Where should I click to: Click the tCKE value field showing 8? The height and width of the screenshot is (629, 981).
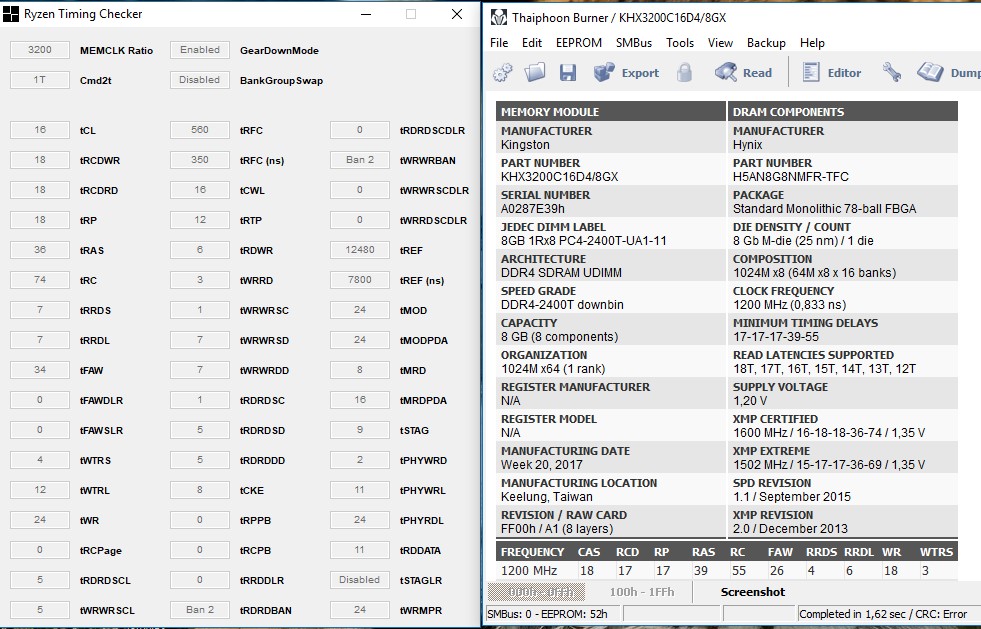tap(200, 490)
